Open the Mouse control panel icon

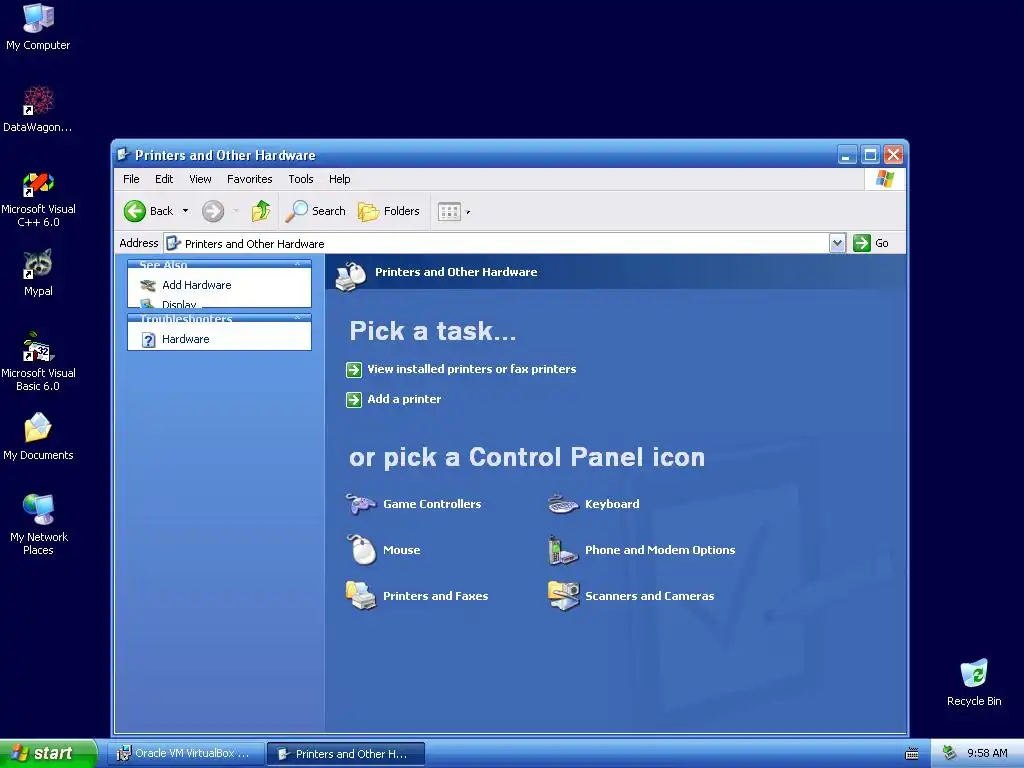pos(361,549)
